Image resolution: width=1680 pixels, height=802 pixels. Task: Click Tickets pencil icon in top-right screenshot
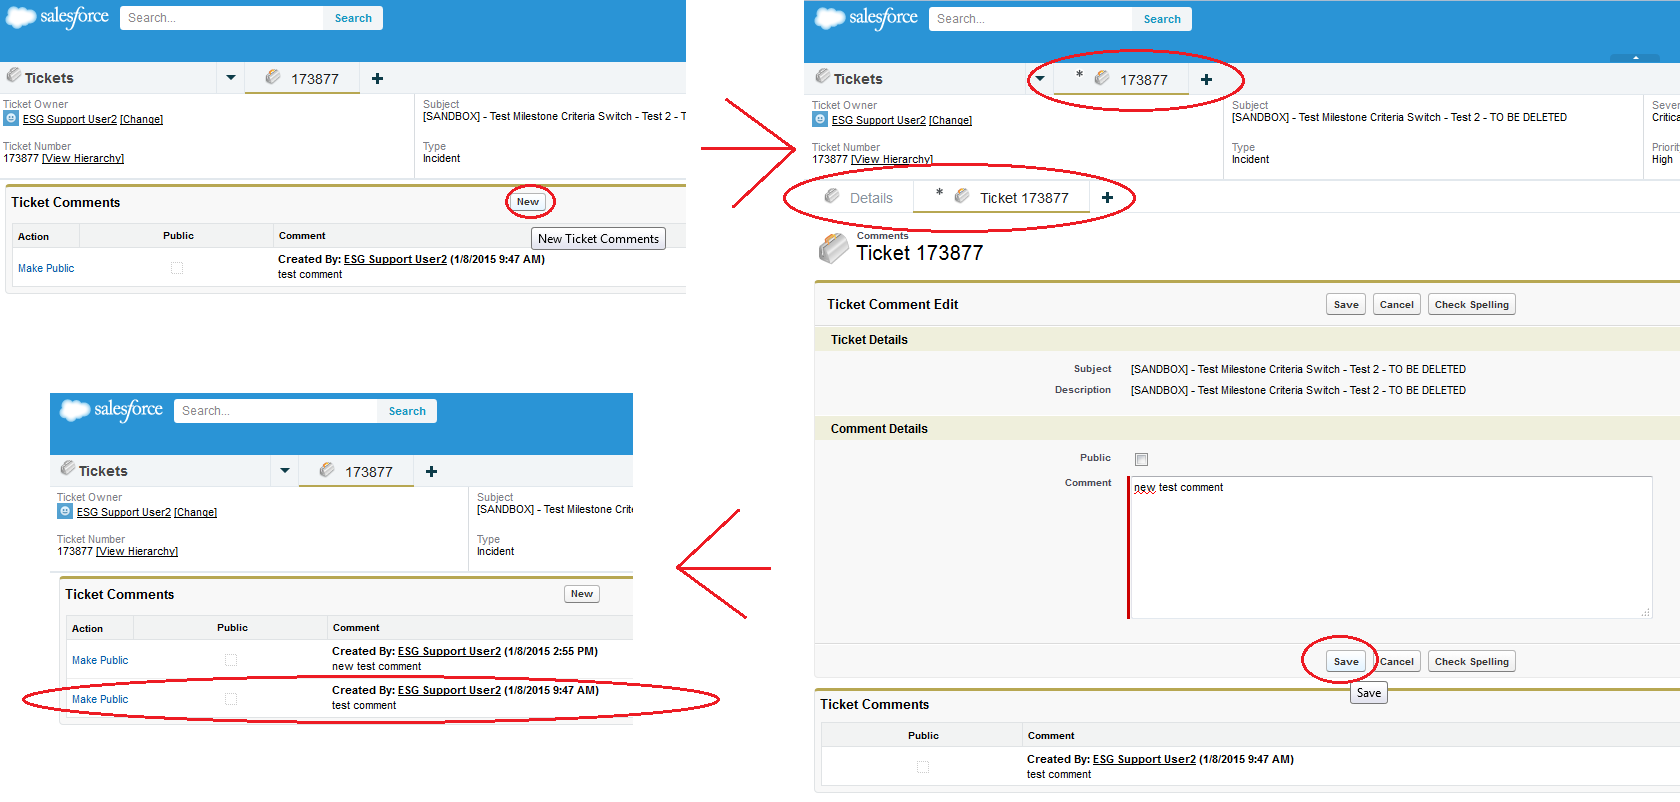(x=822, y=76)
